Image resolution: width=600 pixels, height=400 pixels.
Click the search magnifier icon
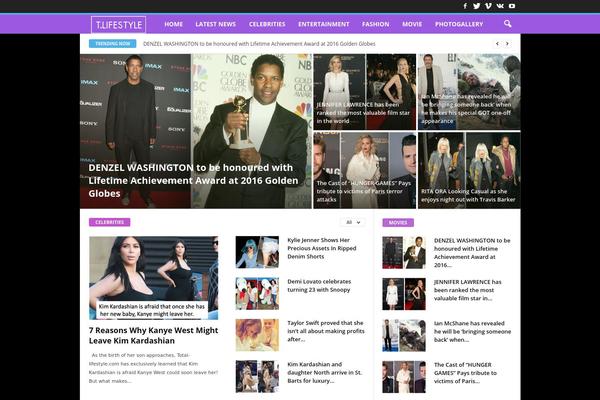coord(507,24)
